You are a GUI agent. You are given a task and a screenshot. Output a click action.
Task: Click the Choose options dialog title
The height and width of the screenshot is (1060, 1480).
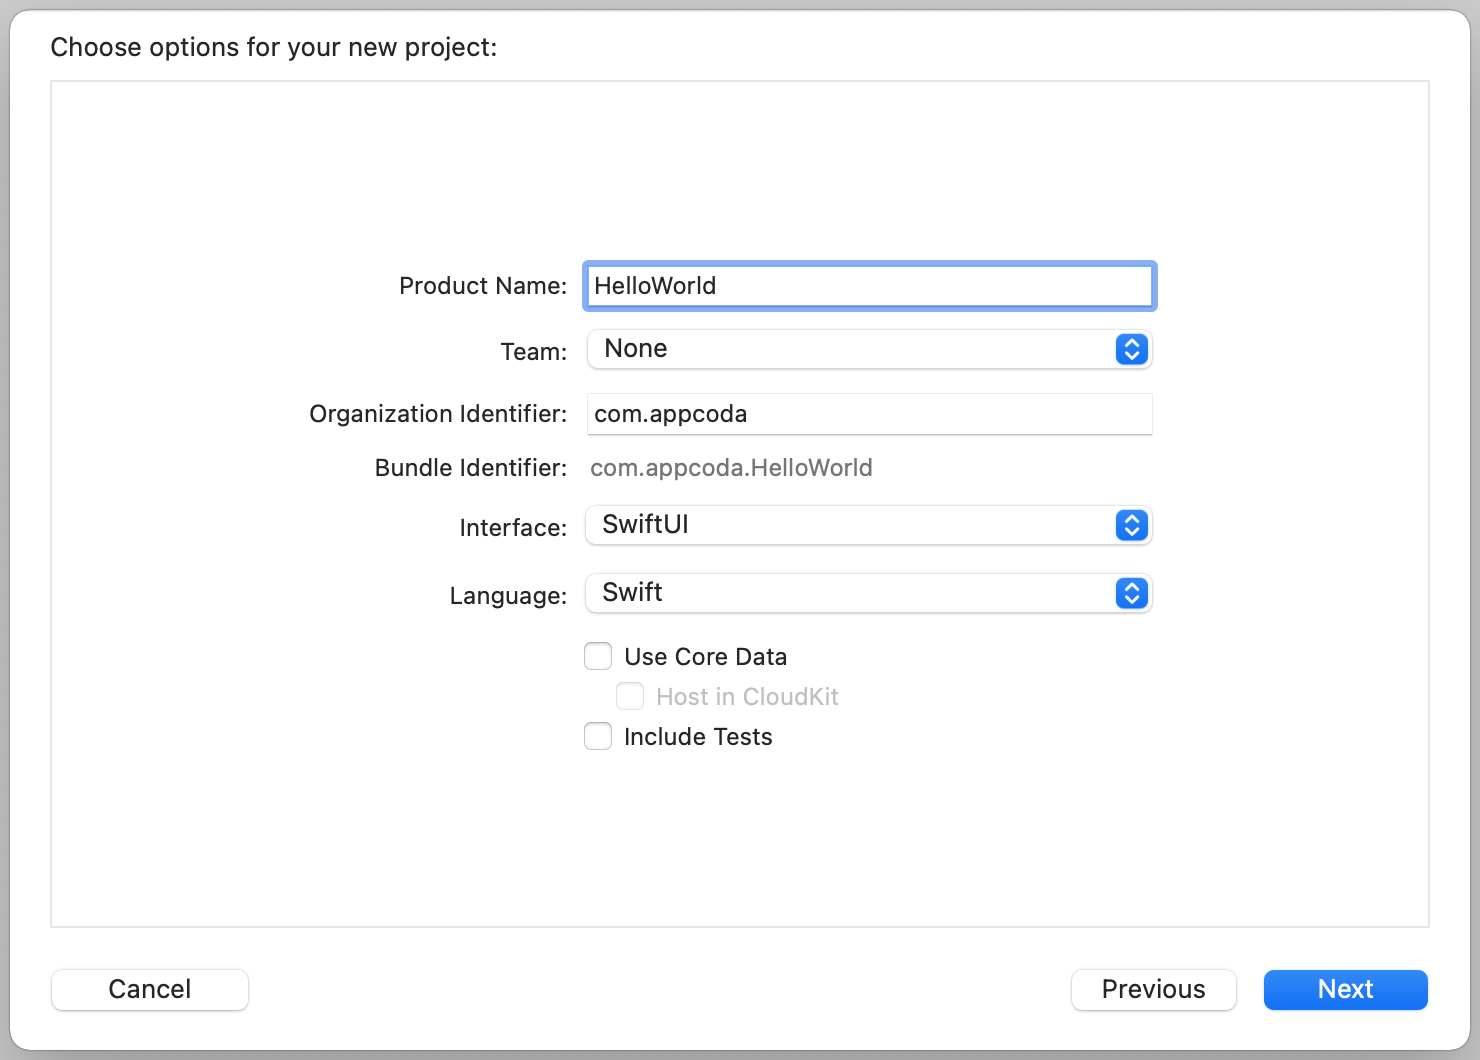273,47
